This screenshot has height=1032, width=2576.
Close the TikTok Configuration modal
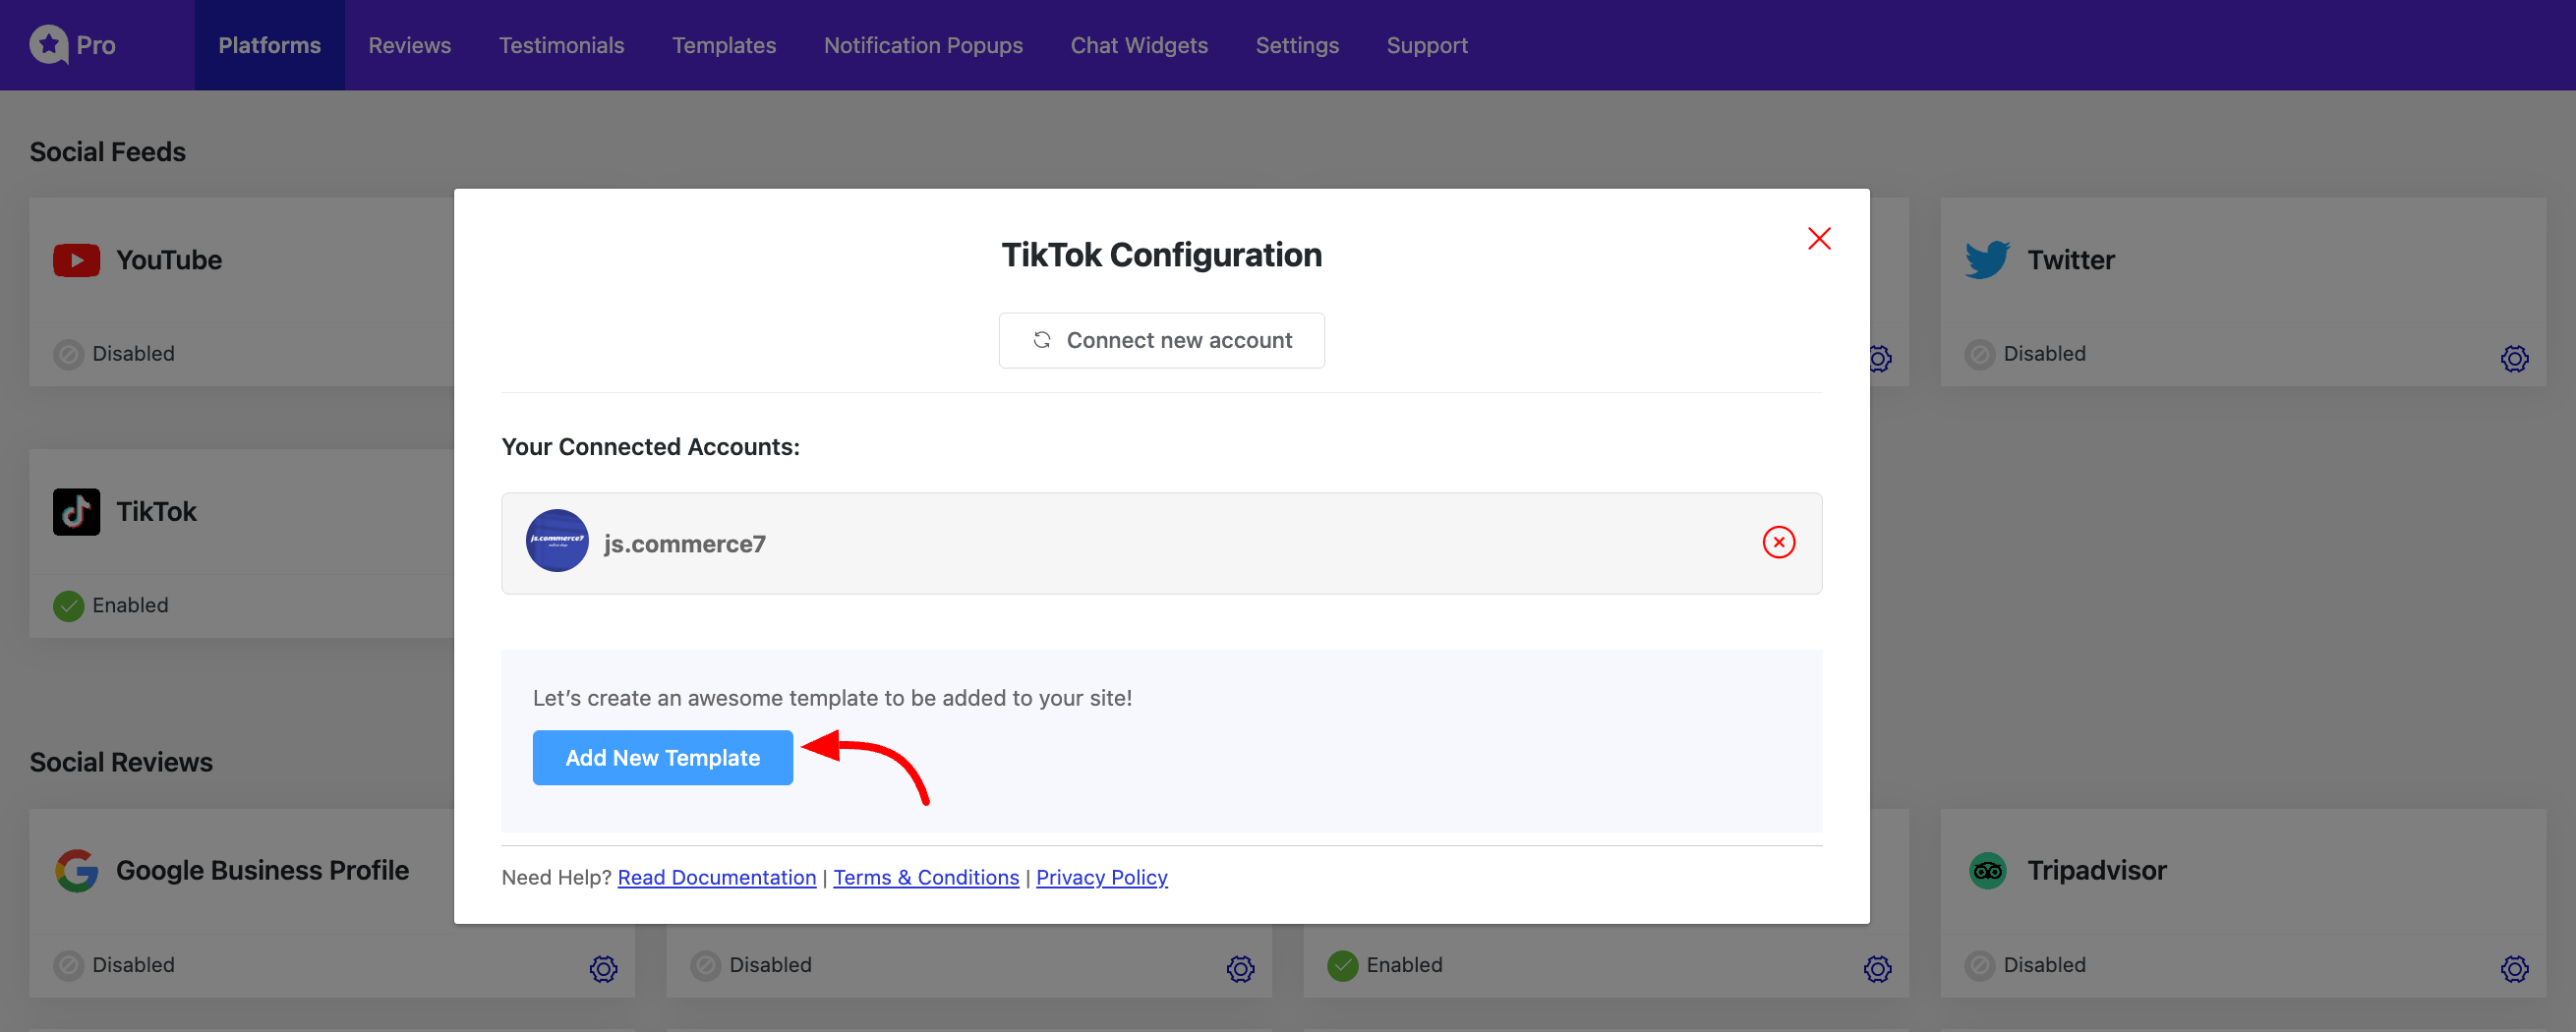tap(1818, 238)
